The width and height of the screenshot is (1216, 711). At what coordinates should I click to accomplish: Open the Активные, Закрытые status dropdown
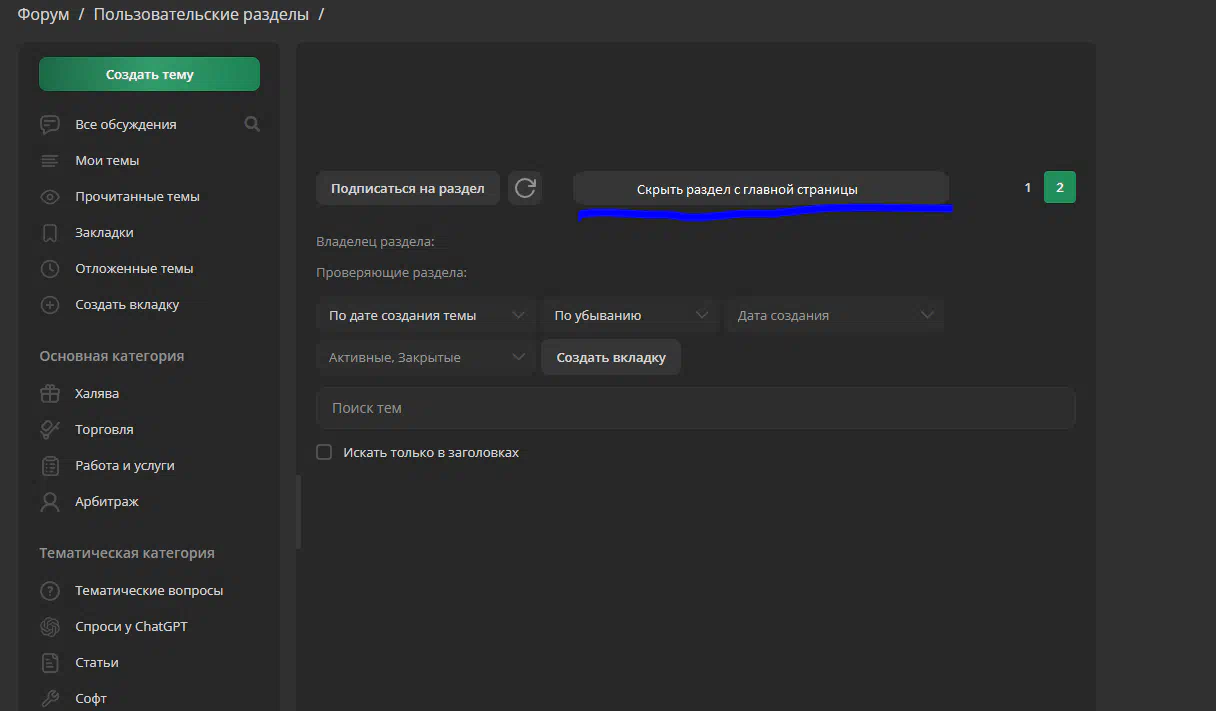click(x=426, y=357)
